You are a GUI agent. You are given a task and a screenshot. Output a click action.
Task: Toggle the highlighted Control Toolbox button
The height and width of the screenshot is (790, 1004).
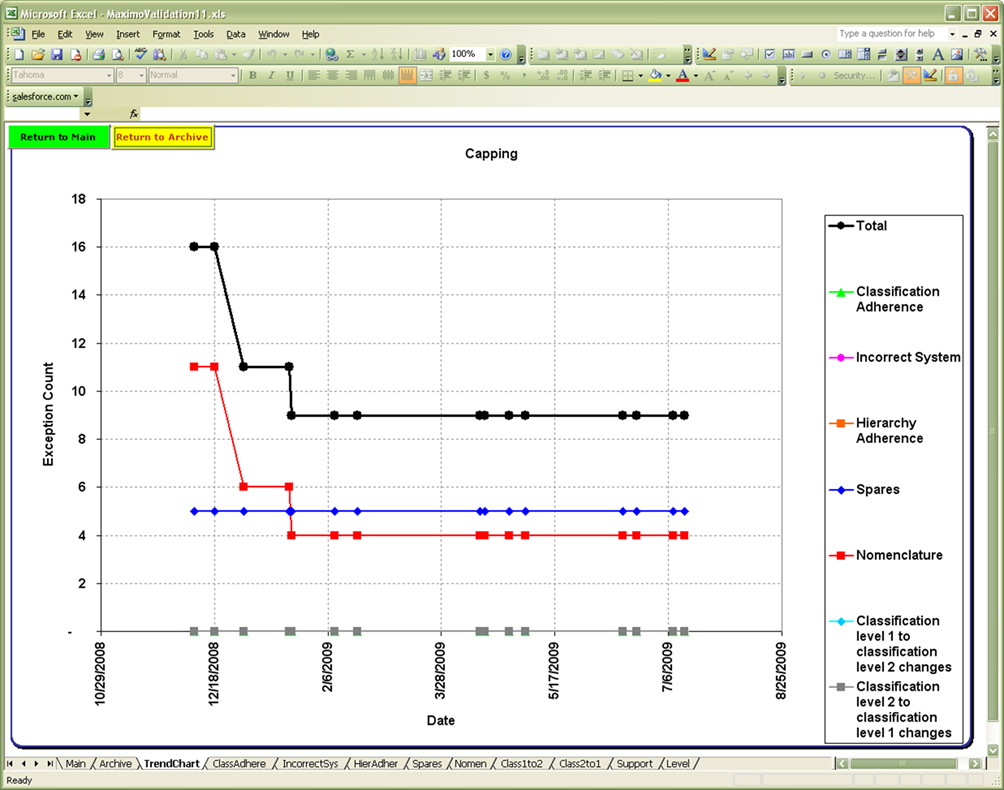pyautogui.click(x=911, y=76)
